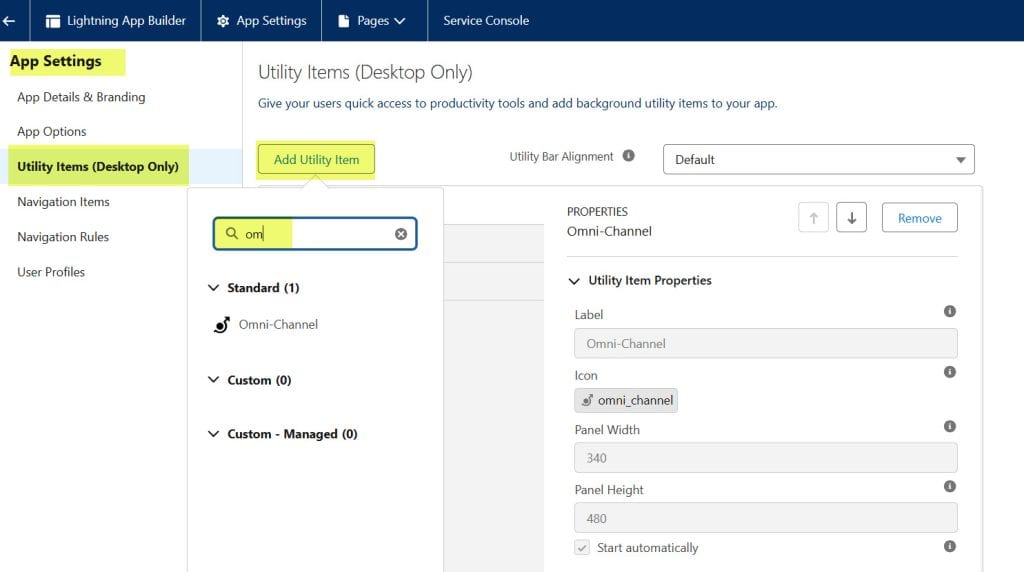Click the Panel Height info icon
The width and height of the screenshot is (1024, 572).
click(x=950, y=486)
